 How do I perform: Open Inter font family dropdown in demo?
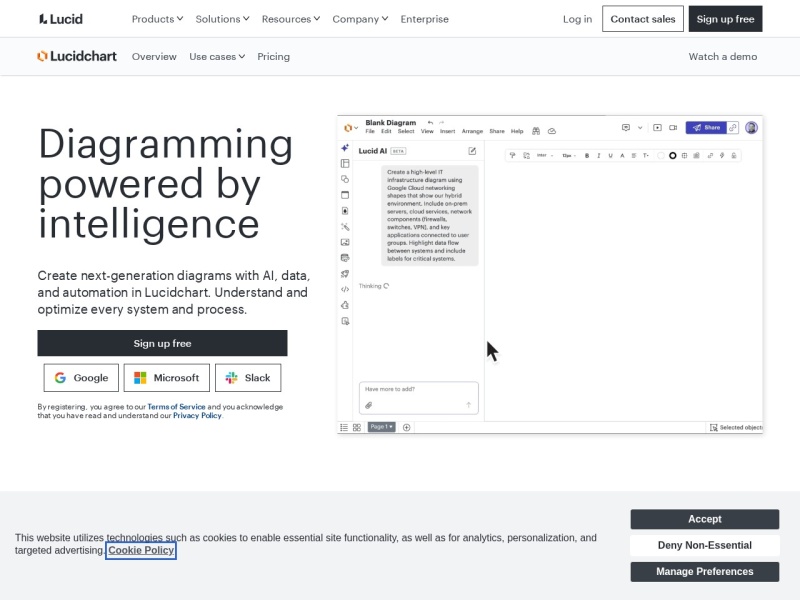[x=545, y=156]
